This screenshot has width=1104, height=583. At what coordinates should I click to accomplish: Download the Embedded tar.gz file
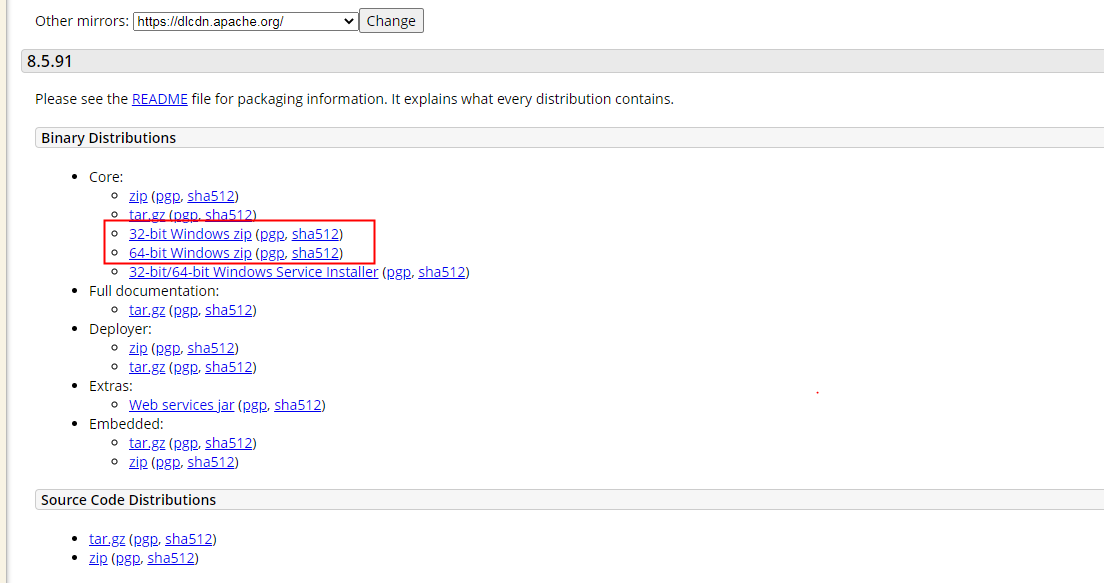pos(148,443)
